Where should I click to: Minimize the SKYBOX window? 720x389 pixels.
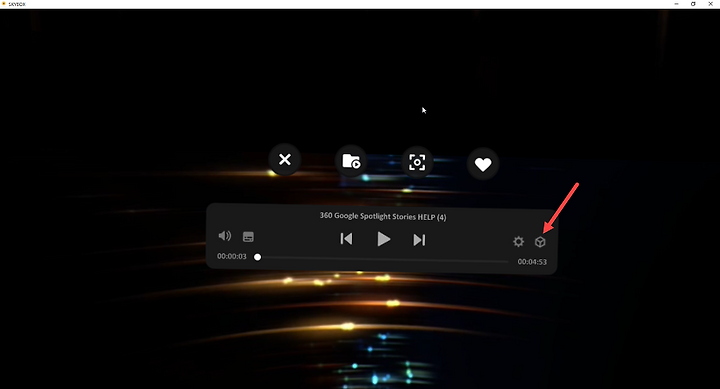tap(676, 4)
